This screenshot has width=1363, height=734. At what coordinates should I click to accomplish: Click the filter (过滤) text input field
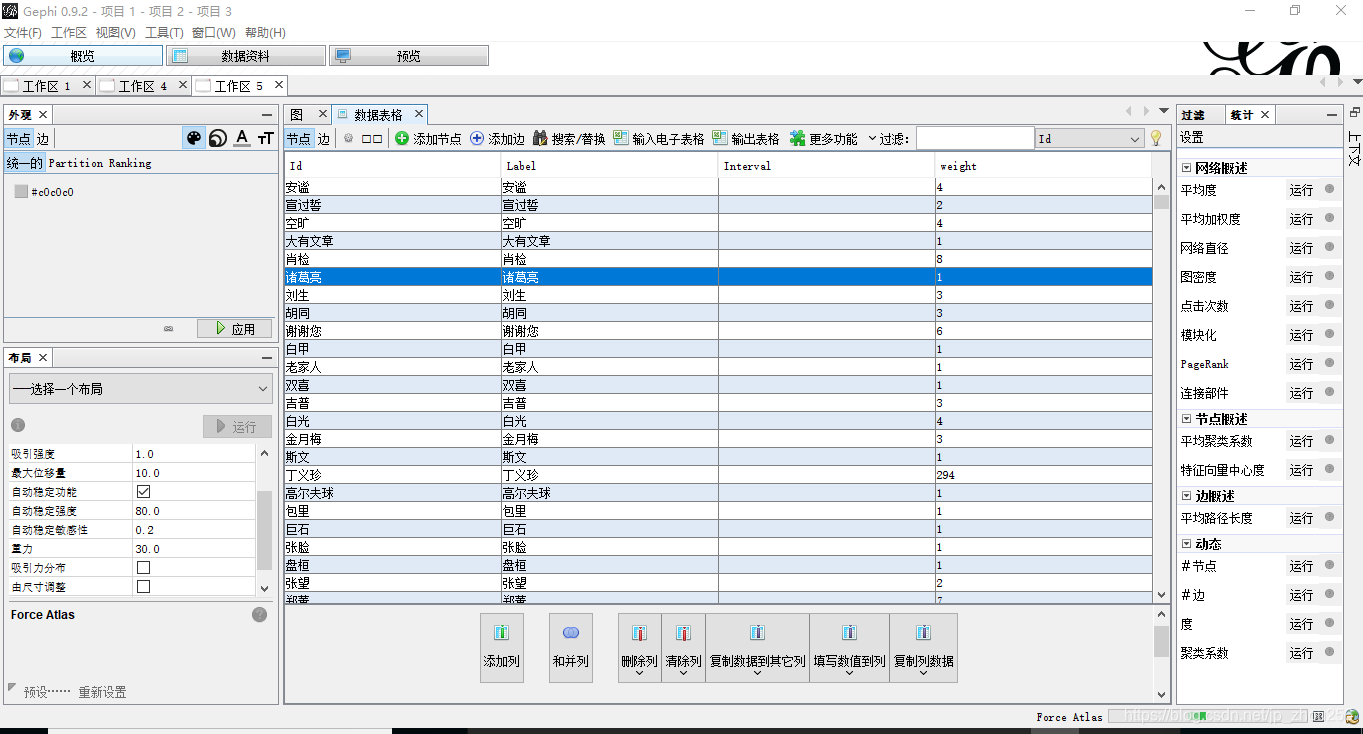tap(975, 139)
